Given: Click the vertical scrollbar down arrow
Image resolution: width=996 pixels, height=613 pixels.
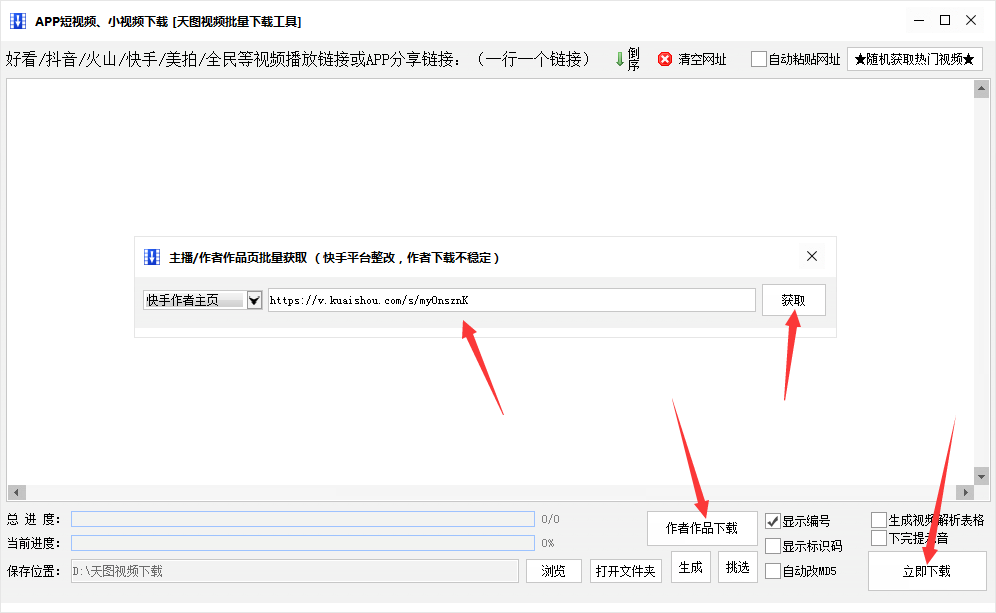Looking at the screenshot, I should coord(981,476).
